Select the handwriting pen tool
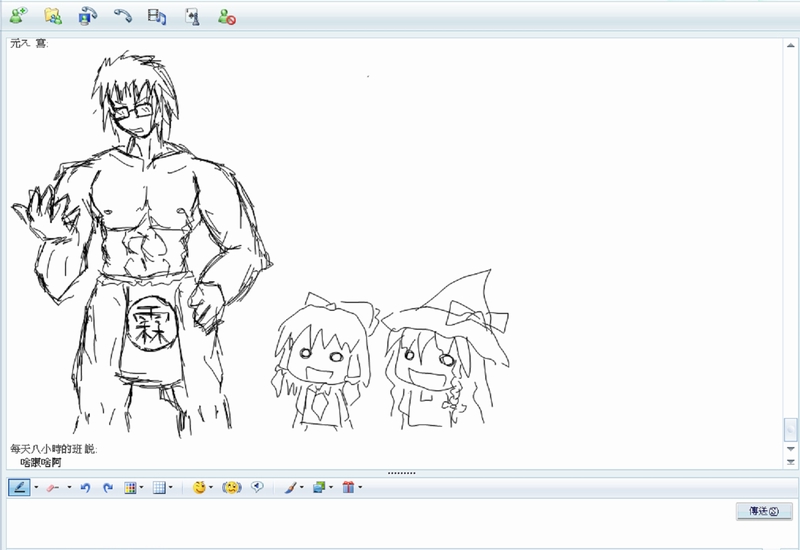The height and width of the screenshot is (550, 800). 19,488
